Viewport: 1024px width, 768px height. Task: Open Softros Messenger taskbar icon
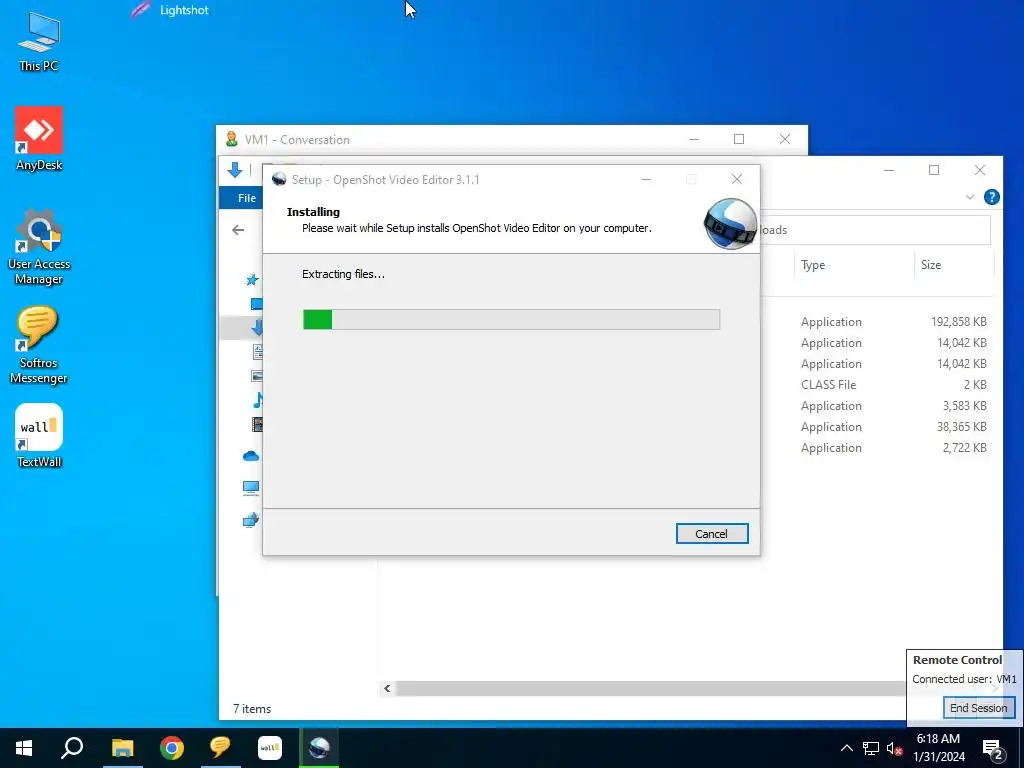(220, 748)
